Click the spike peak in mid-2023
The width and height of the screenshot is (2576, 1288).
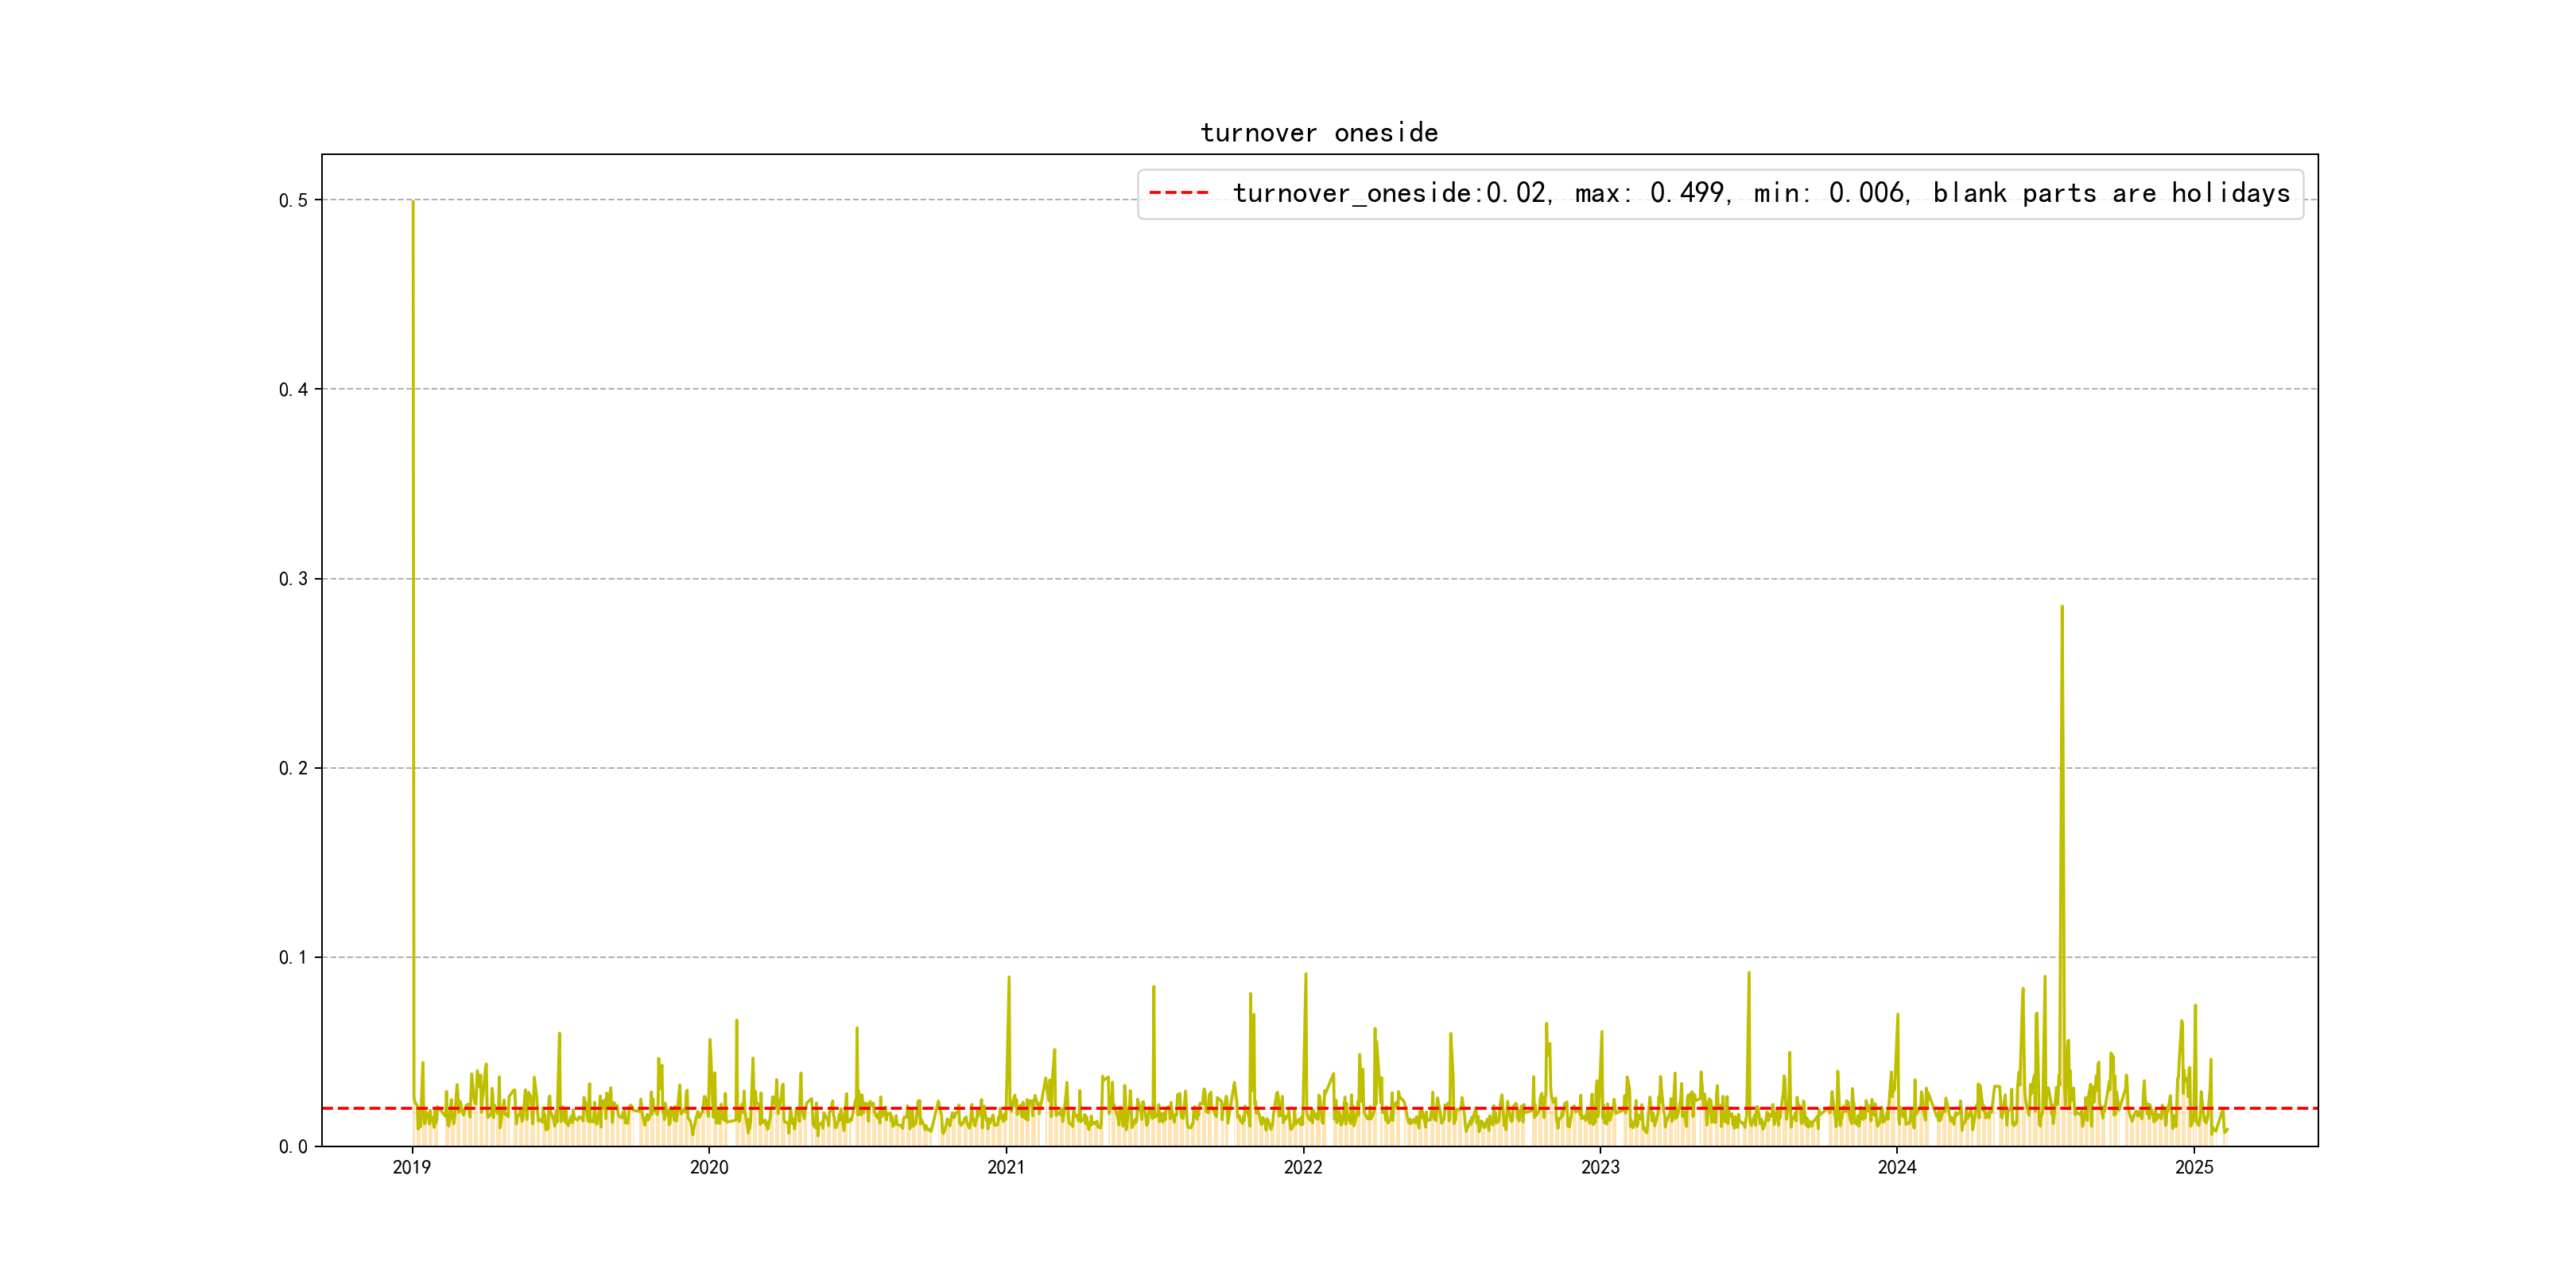1749,972
